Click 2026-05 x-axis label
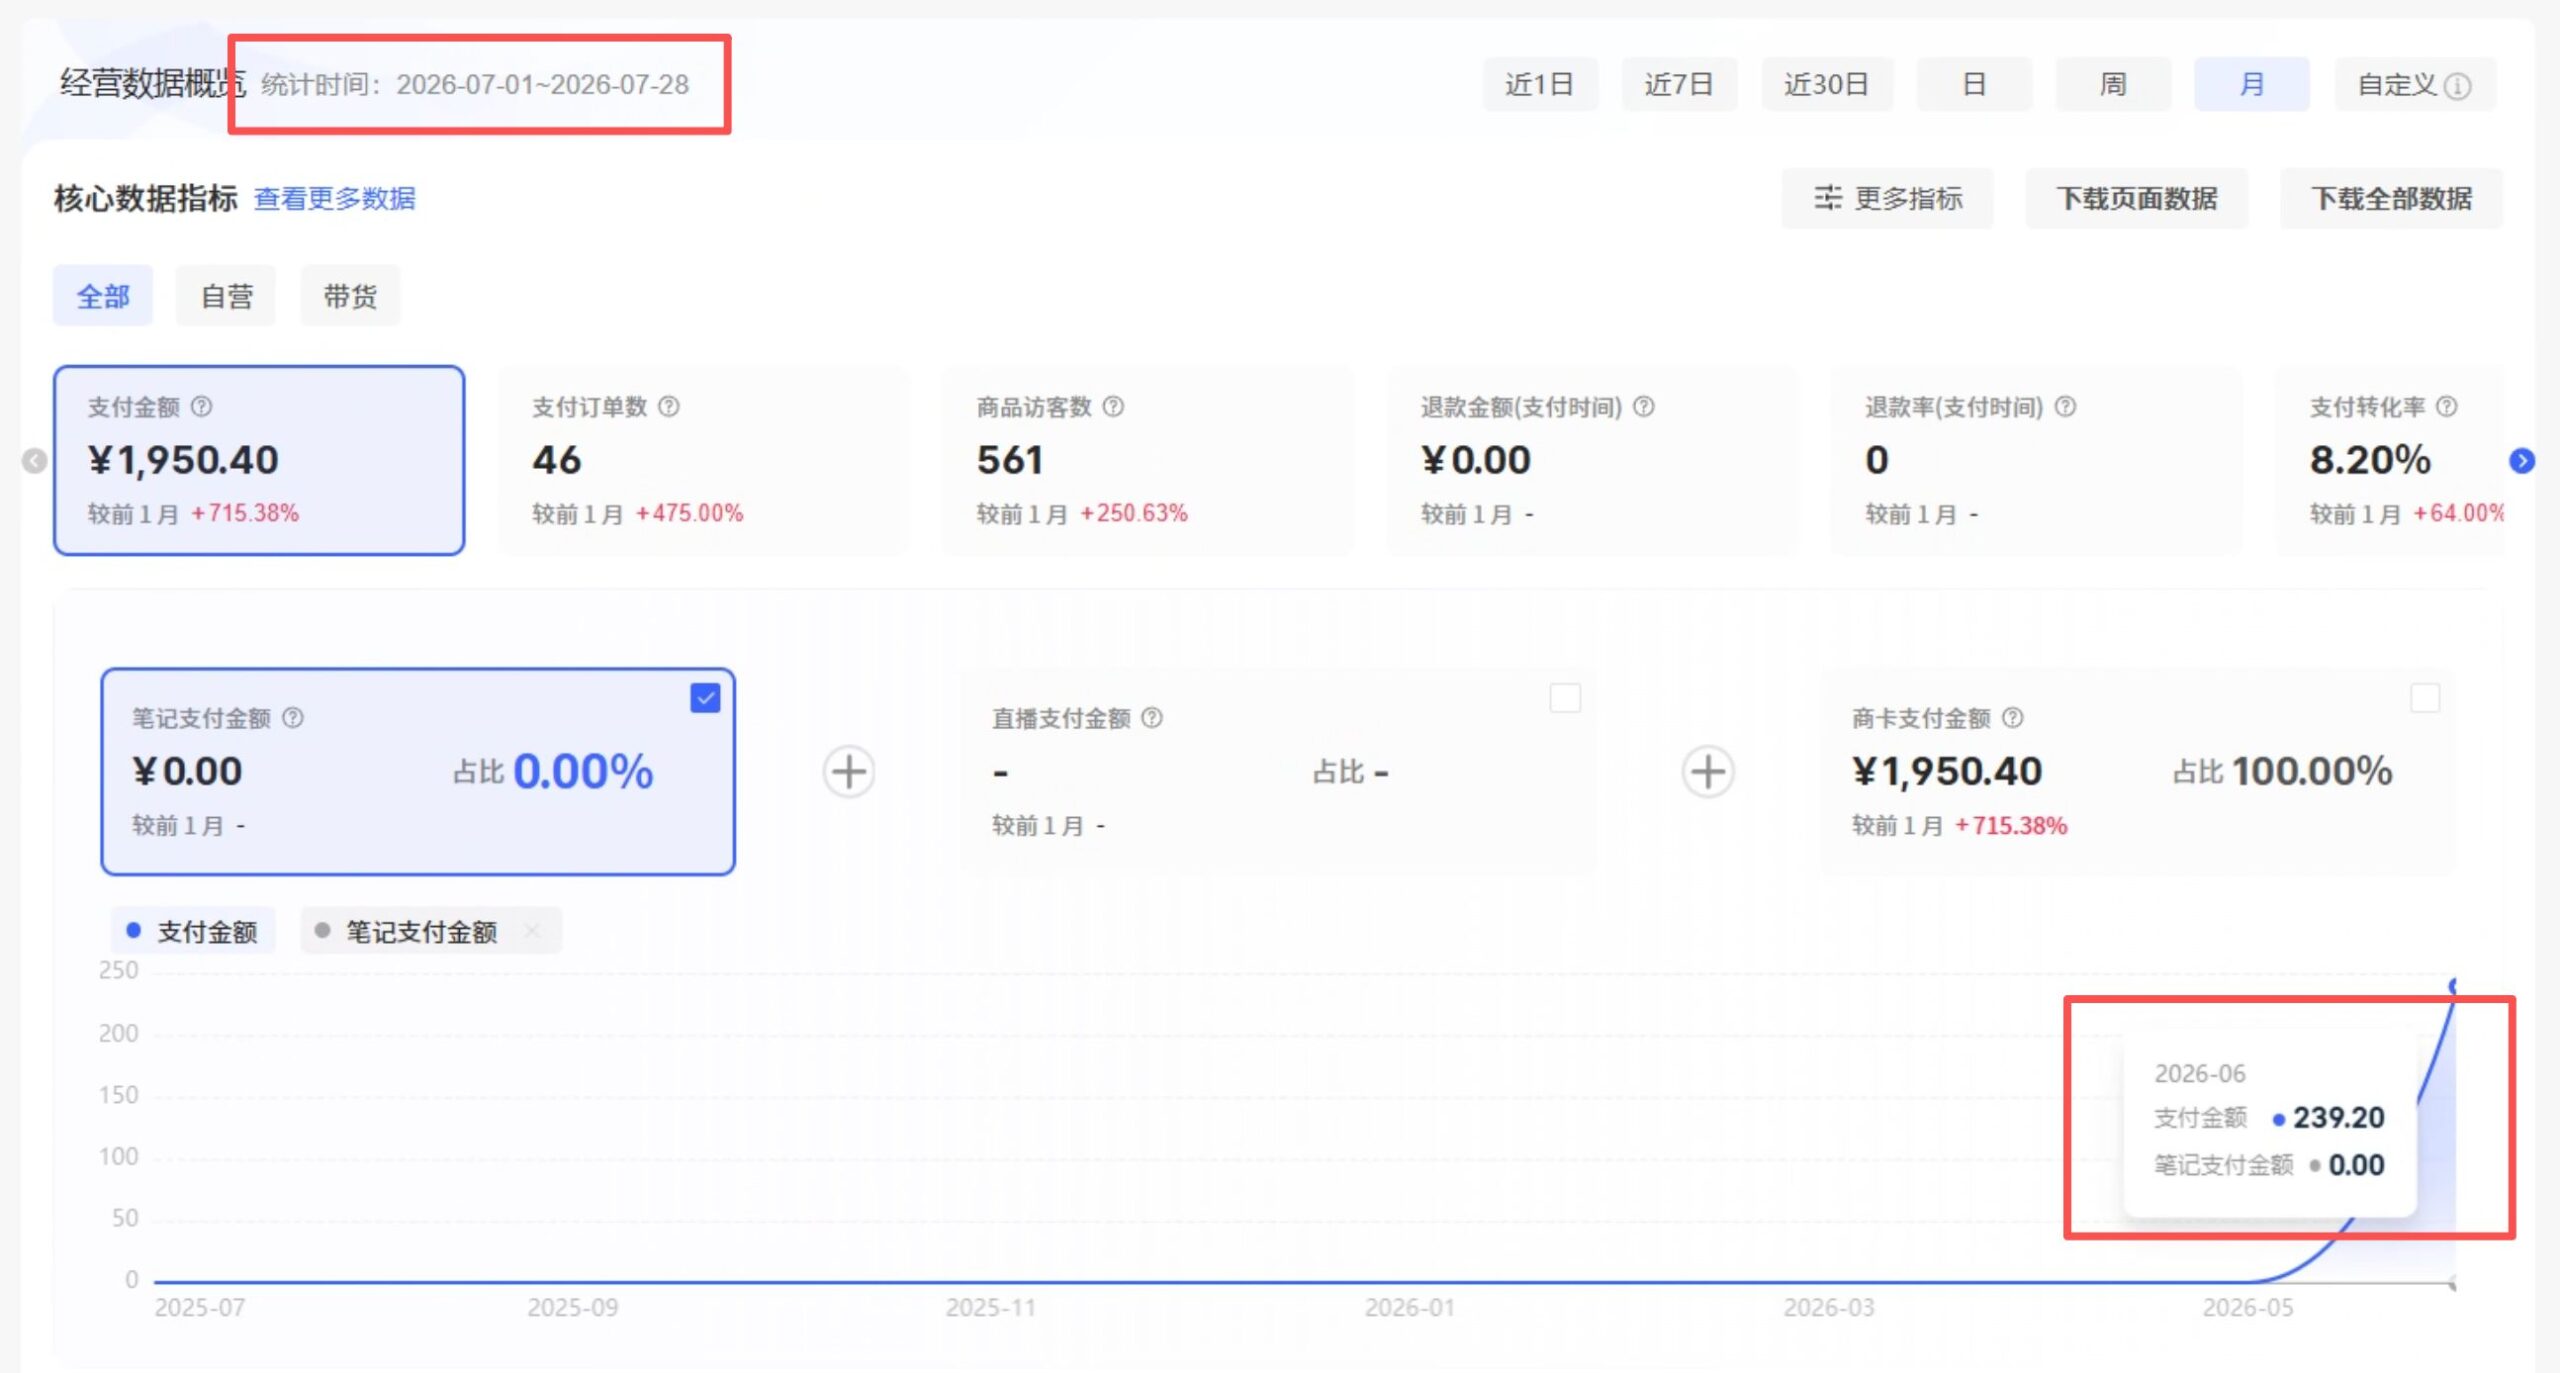 (x=2247, y=1307)
